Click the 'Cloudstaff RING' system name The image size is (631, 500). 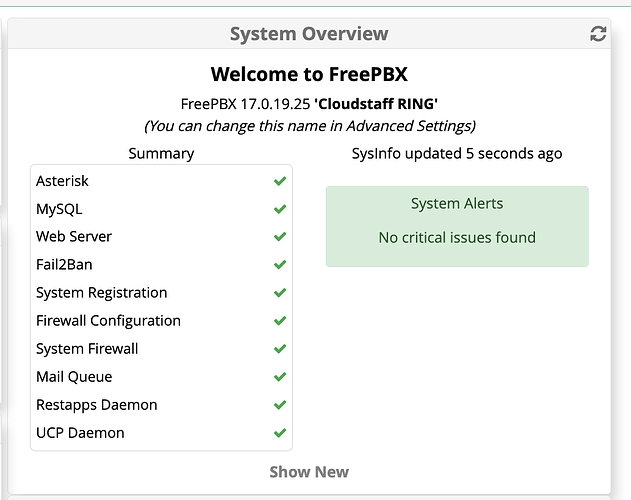click(x=376, y=104)
